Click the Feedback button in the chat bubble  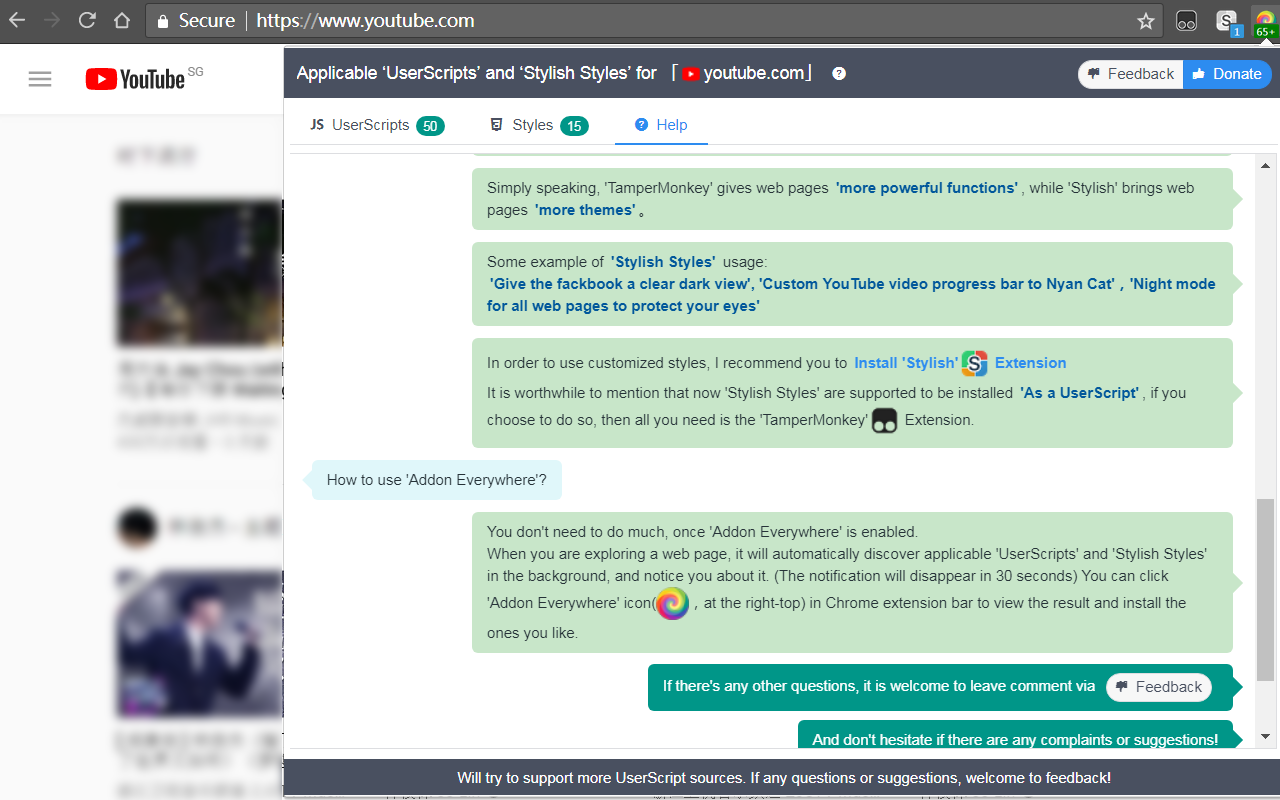(1158, 687)
